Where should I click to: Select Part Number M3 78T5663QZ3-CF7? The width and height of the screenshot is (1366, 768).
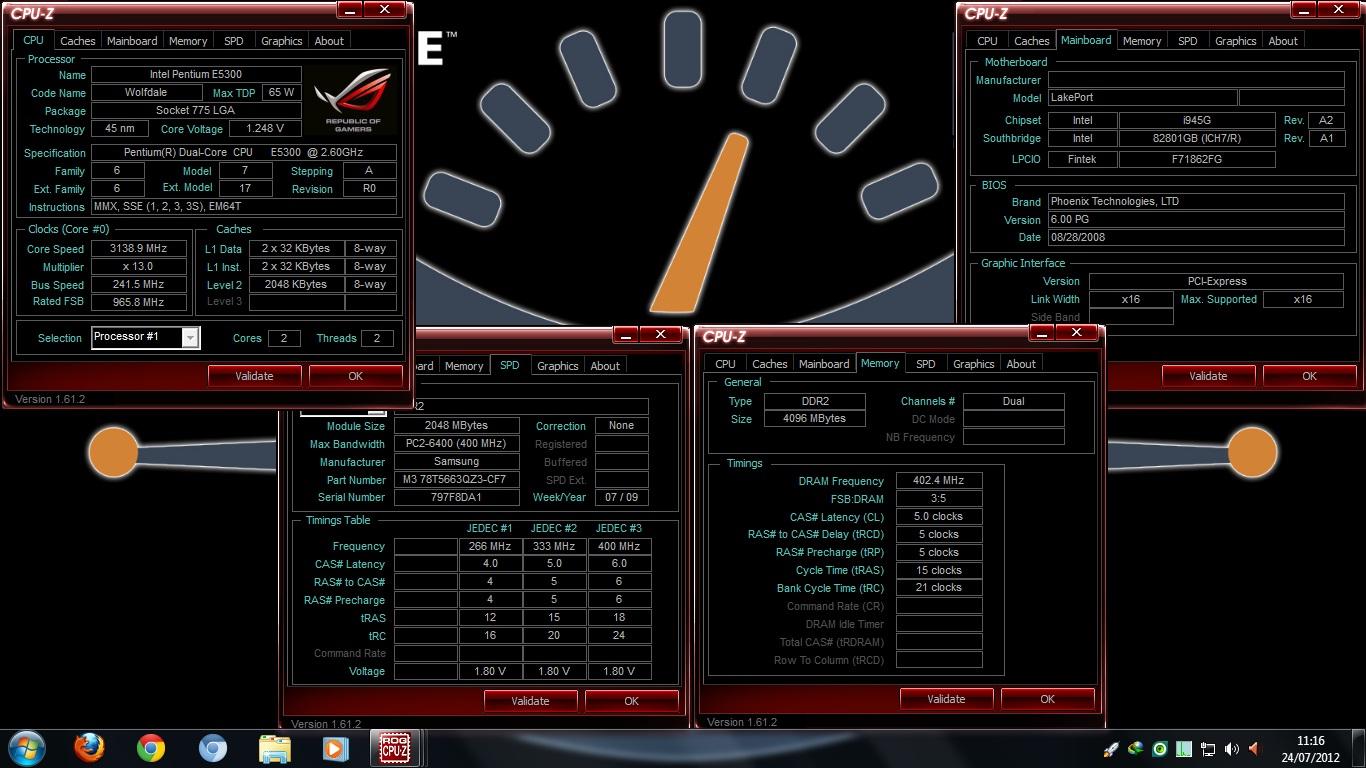click(x=456, y=480)
